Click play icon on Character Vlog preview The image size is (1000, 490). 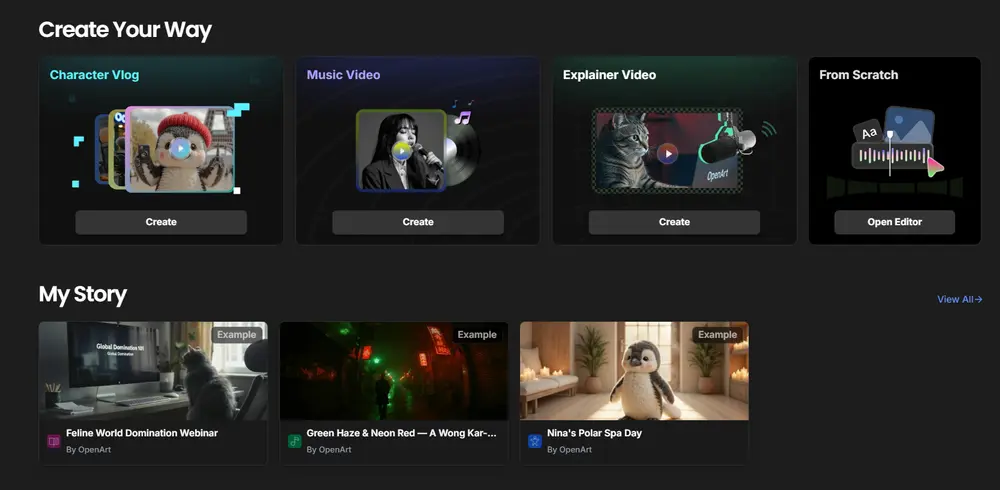tap(178, 149)
